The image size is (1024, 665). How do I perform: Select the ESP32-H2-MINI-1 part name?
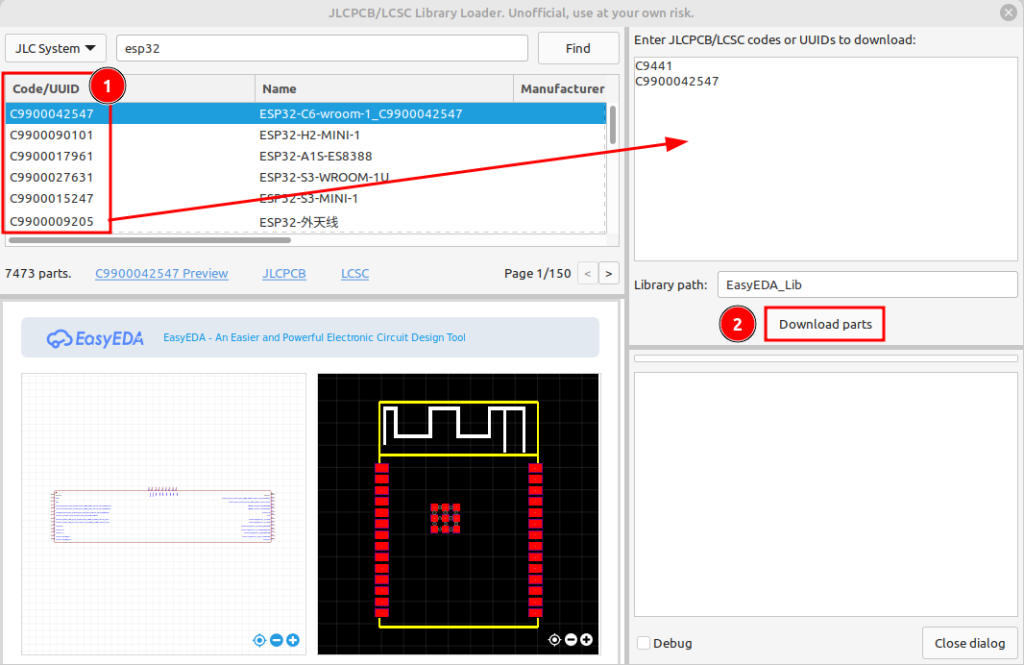310,135
